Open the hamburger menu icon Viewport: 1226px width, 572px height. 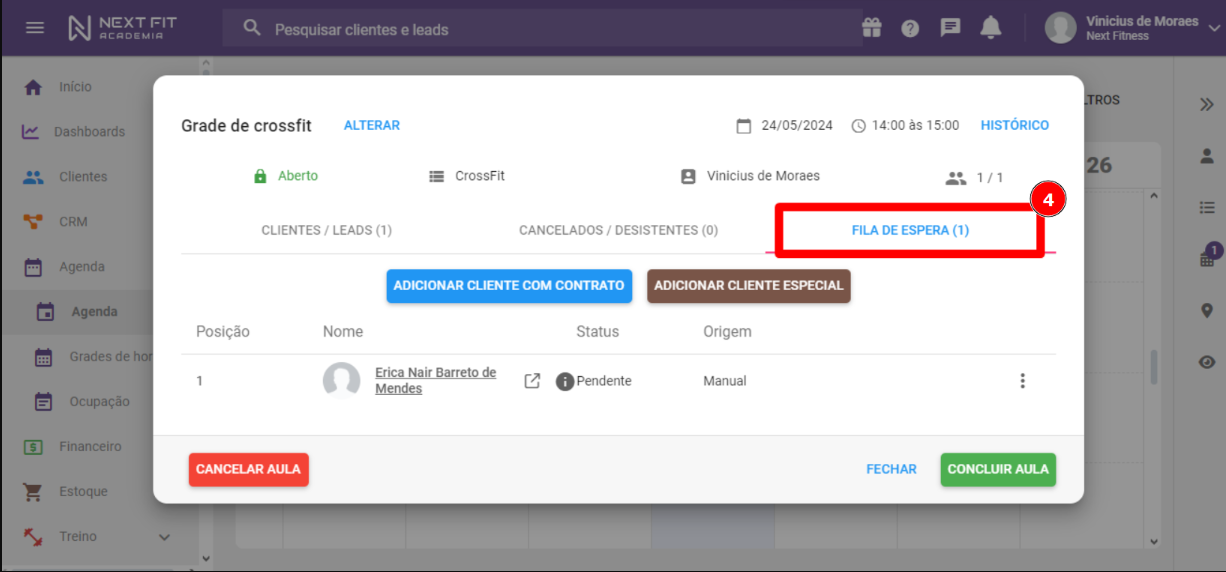[35, 28]
